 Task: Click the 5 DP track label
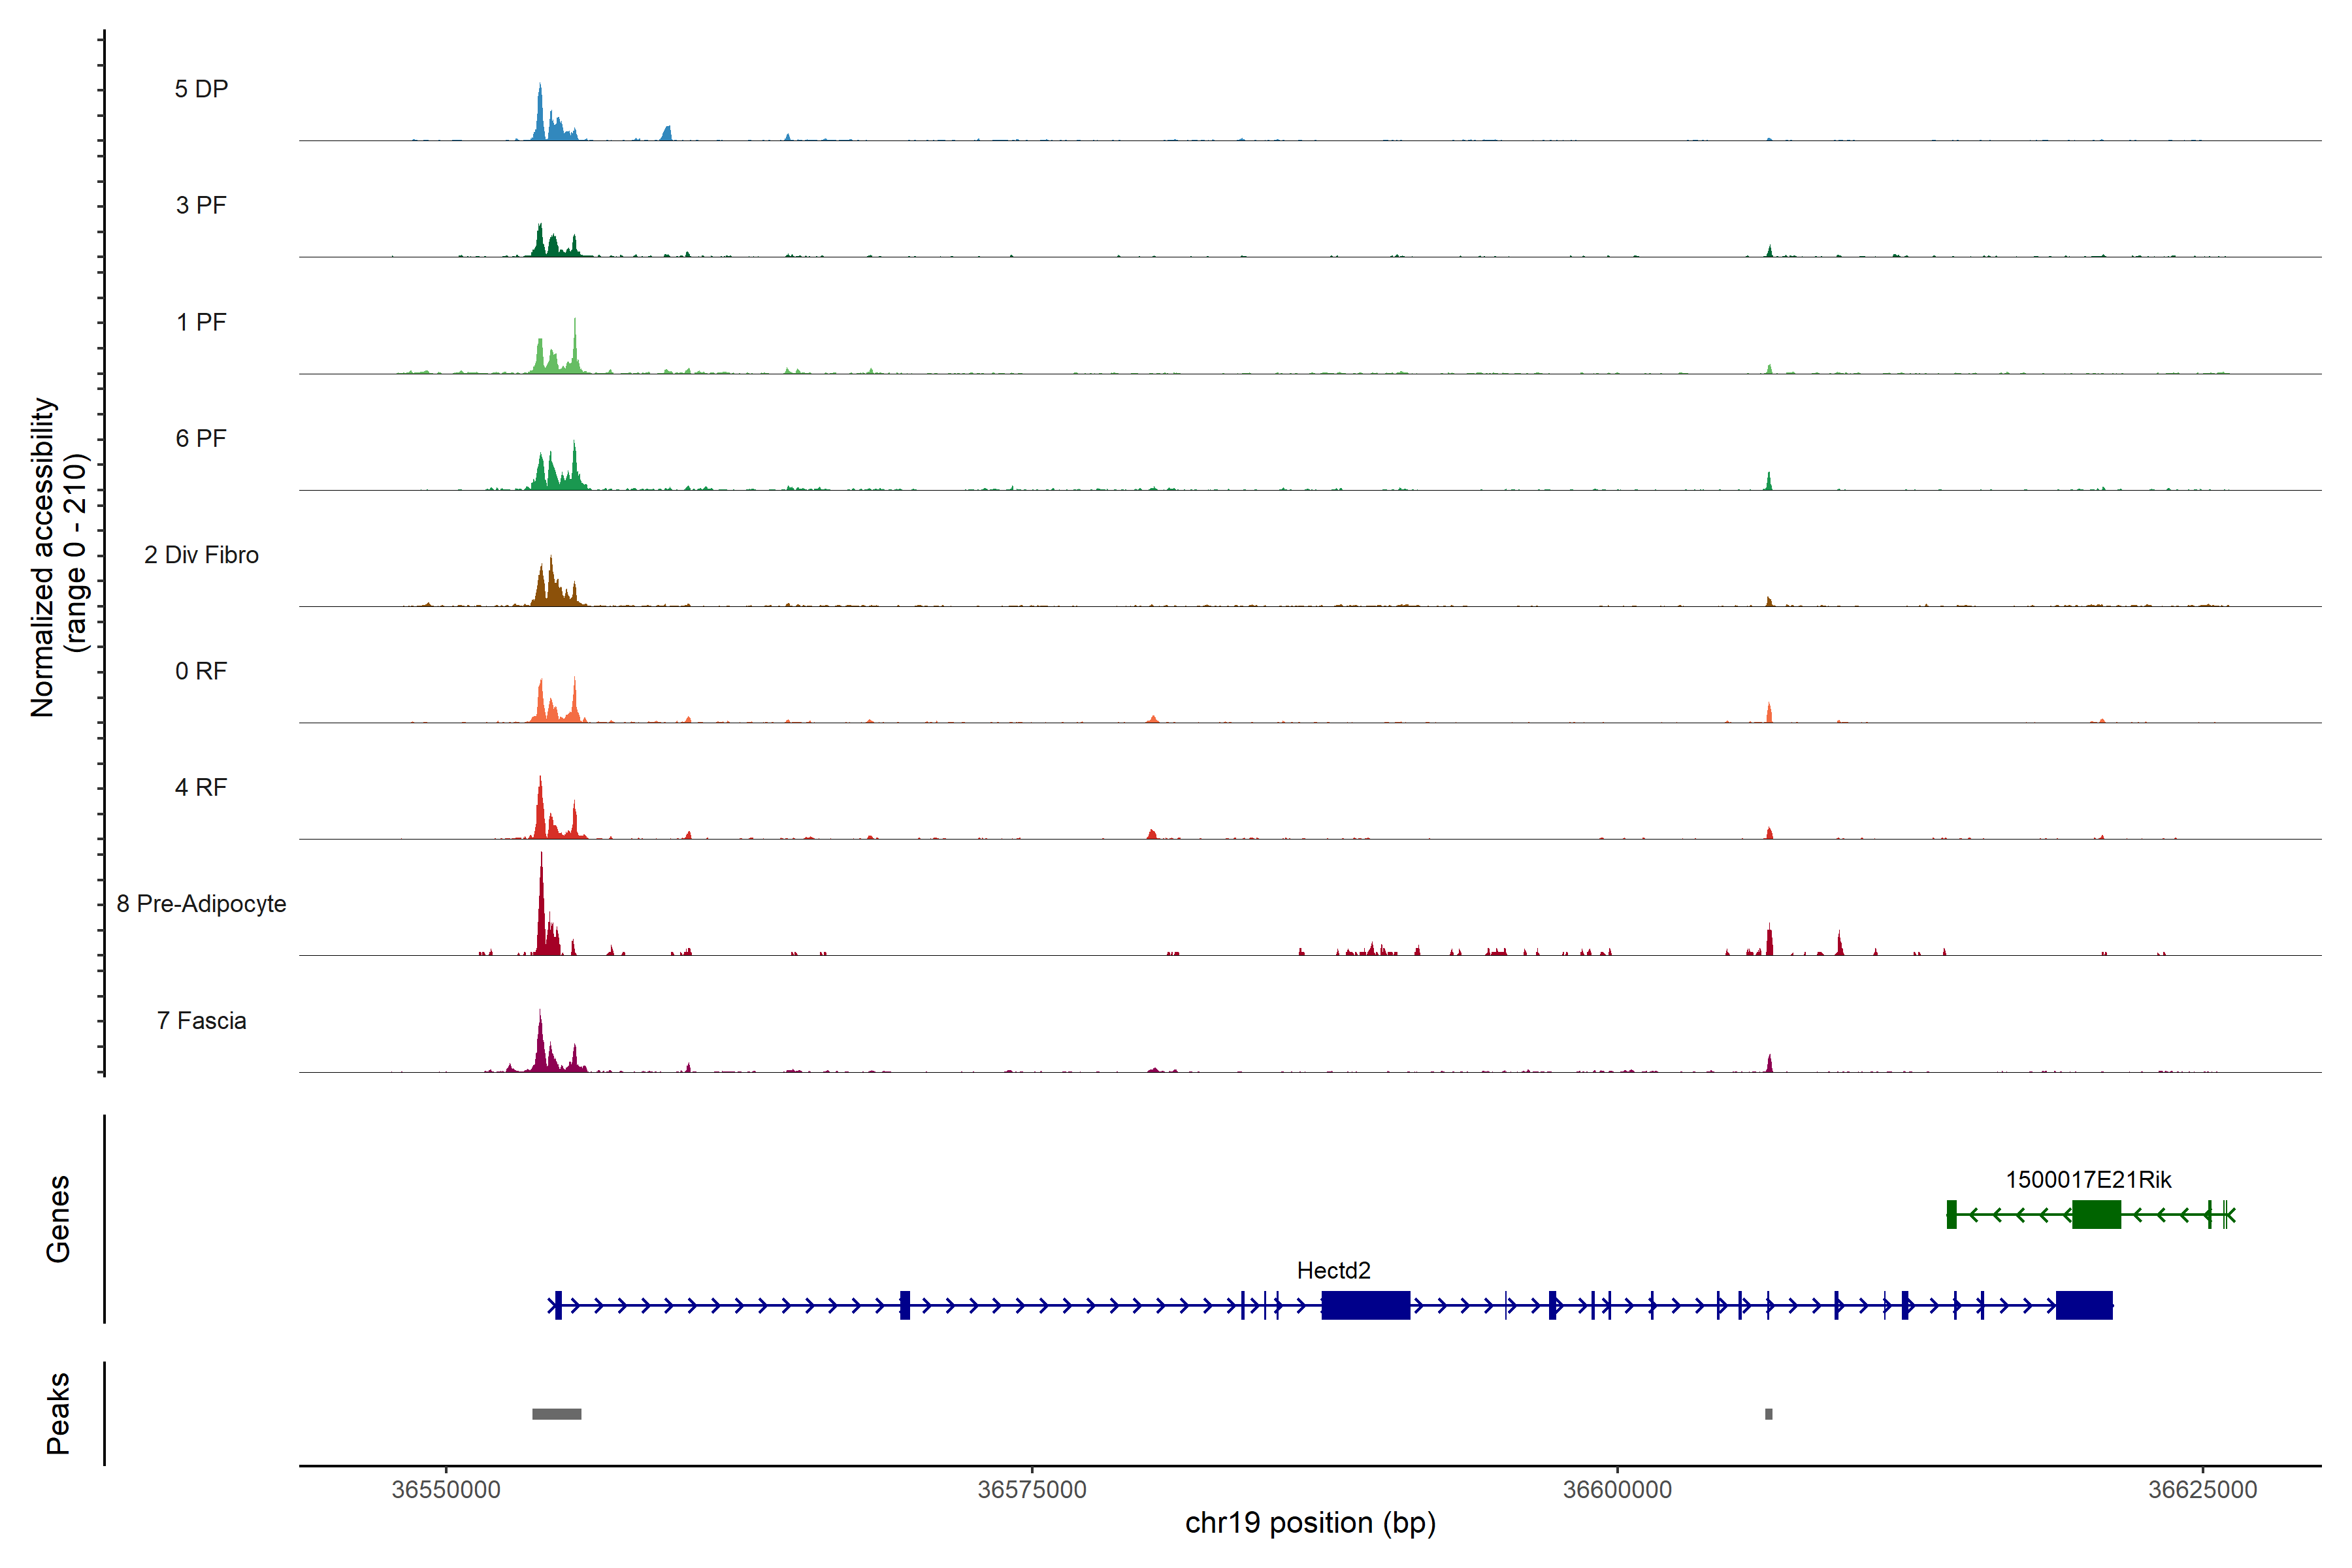point(201,89)
